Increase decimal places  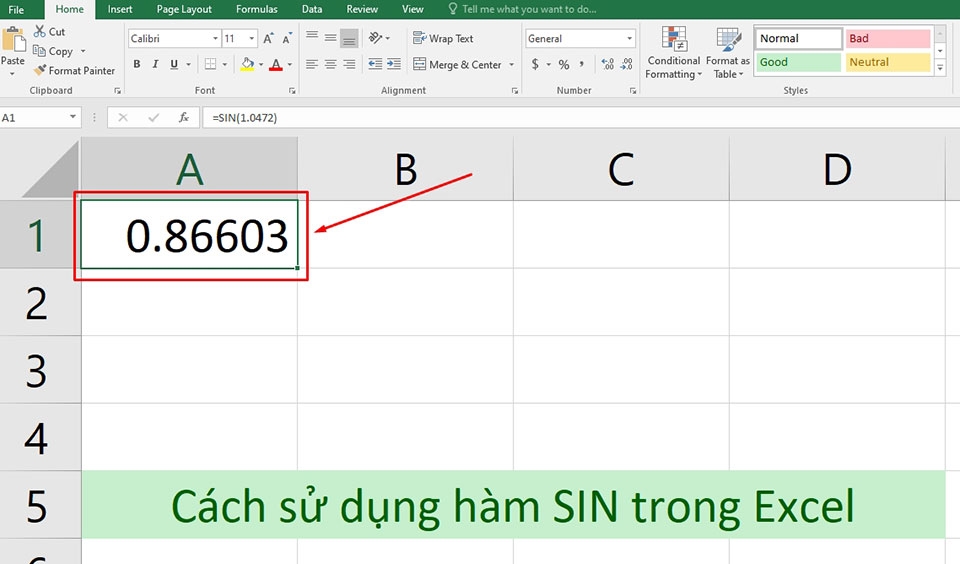tap(607, 64)
